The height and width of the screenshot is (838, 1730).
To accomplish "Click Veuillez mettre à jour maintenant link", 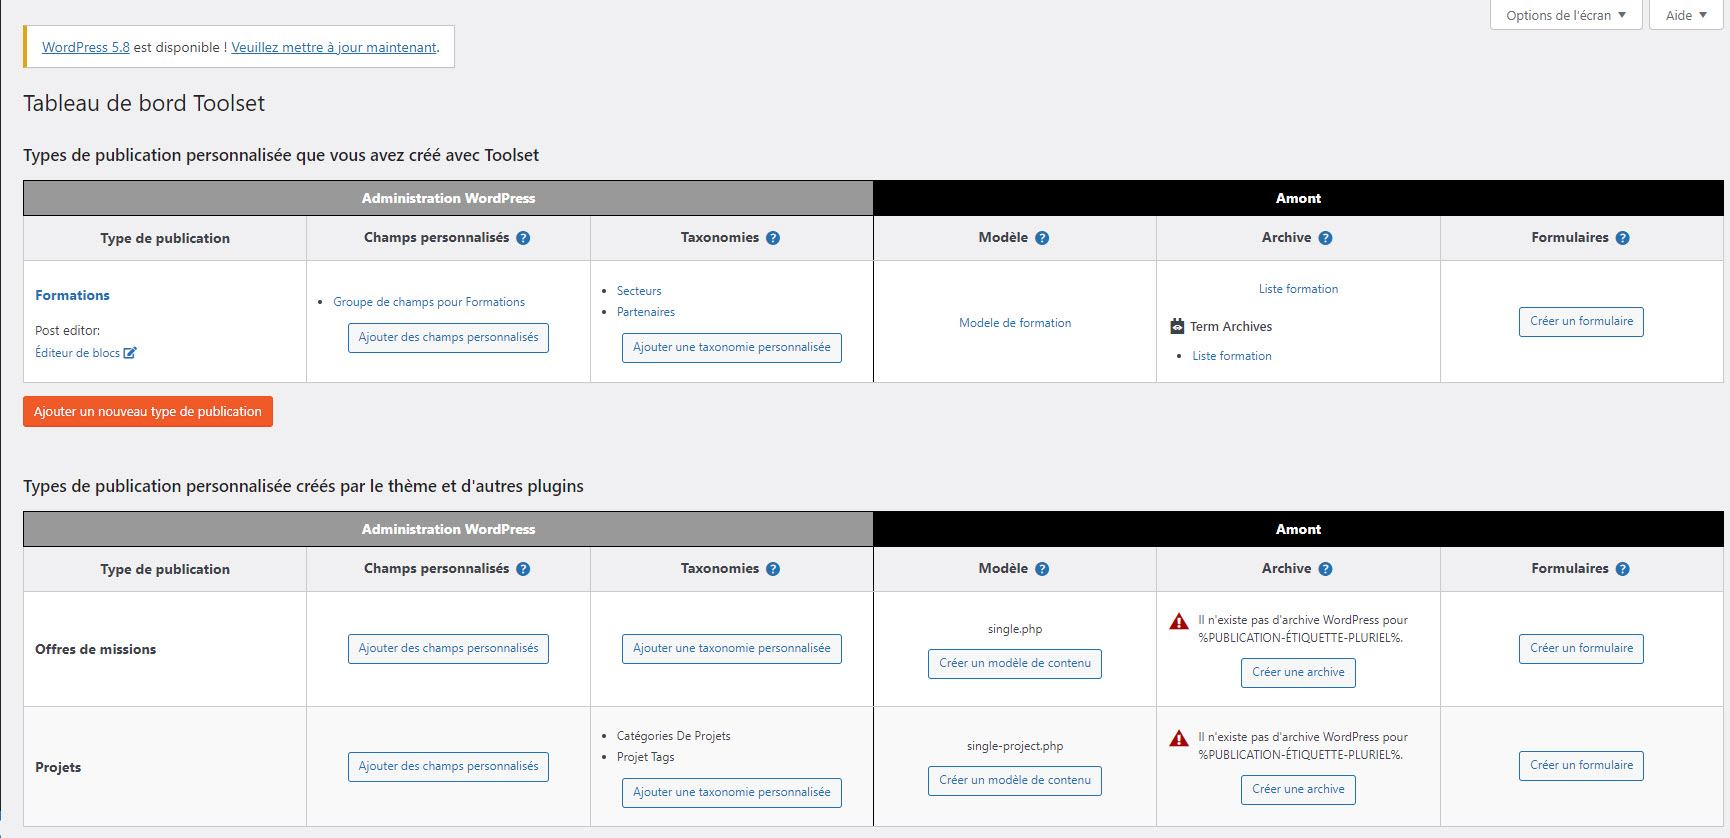I will [x=334, y=47].
